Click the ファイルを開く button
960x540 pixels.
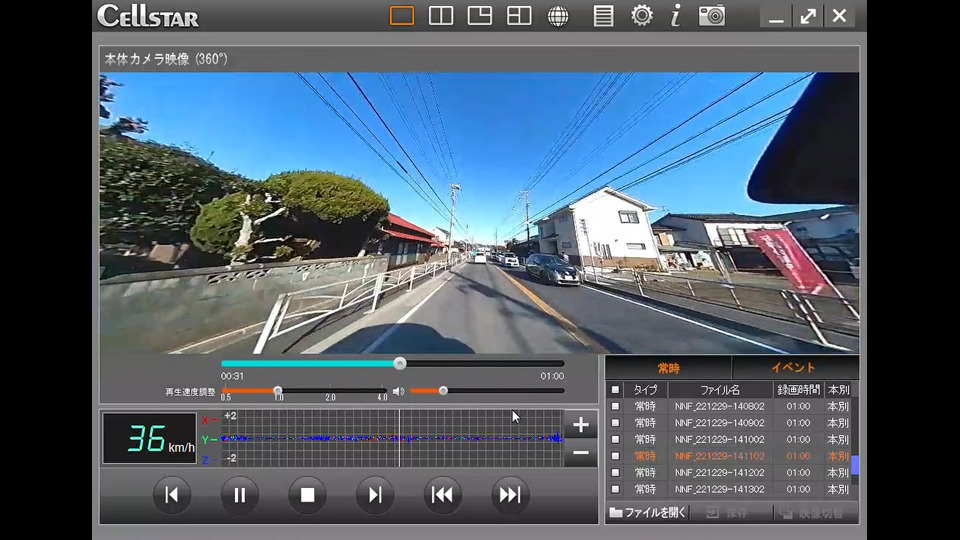(x=648, y=513)
